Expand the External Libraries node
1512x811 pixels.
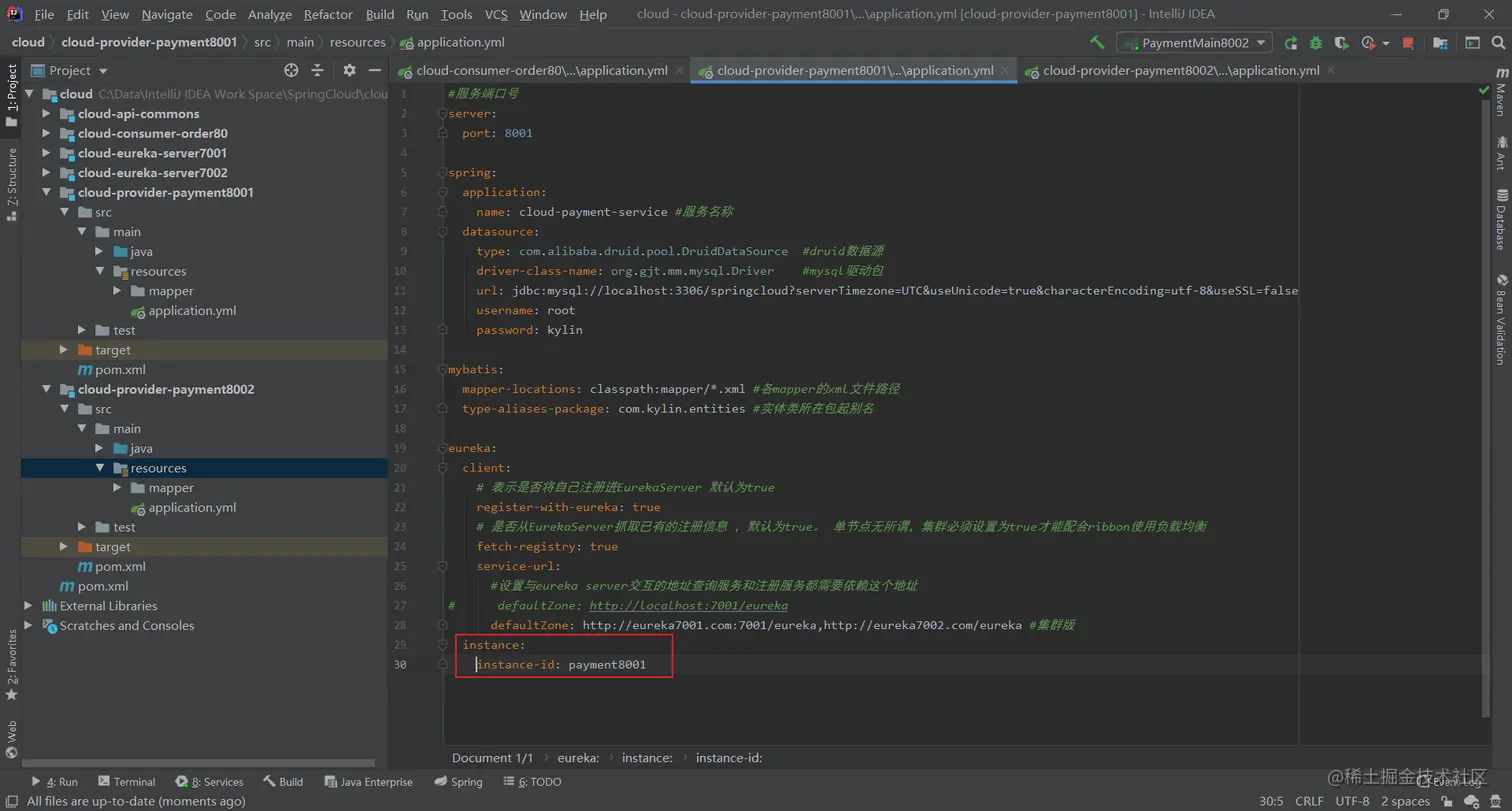click(28, 606)
